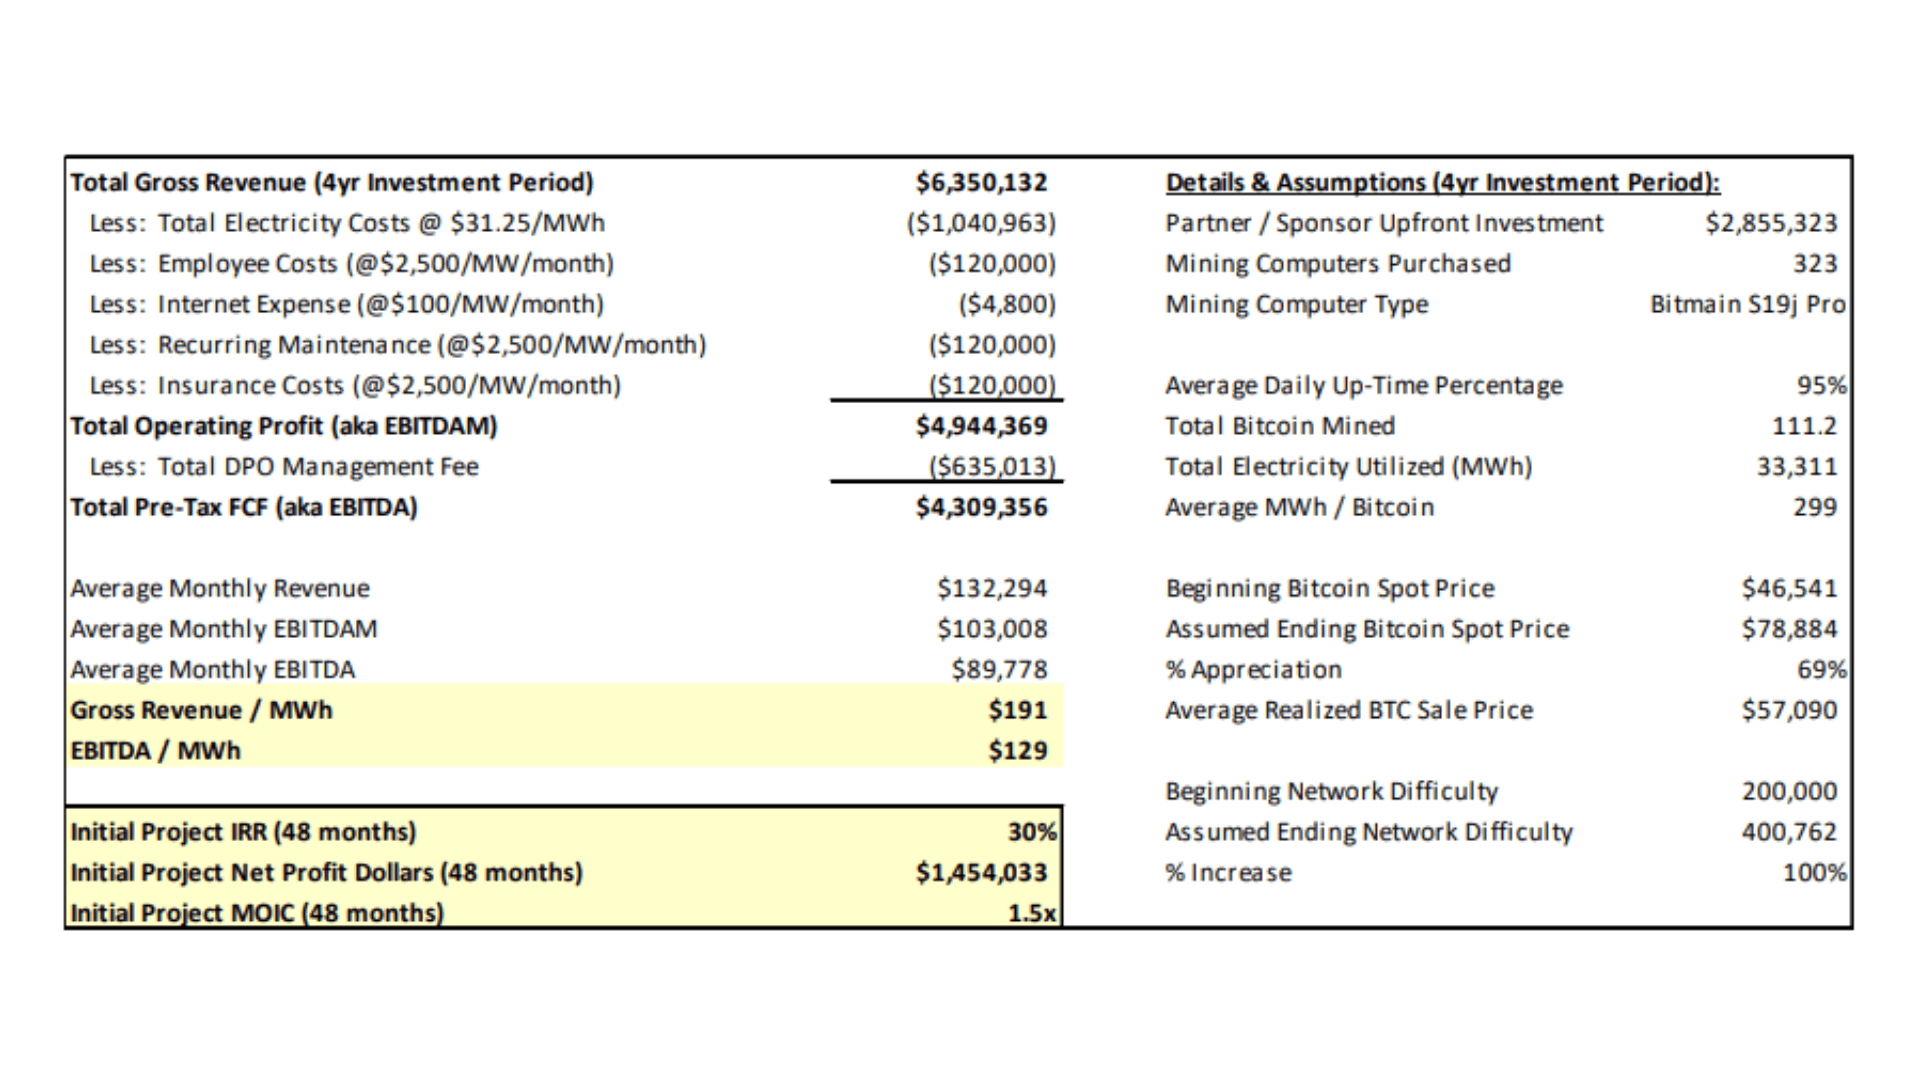Screen dimensions: 1920x1080
Task: Click the Bitmain S19j Pro cell
Action: click(1746, 304)
